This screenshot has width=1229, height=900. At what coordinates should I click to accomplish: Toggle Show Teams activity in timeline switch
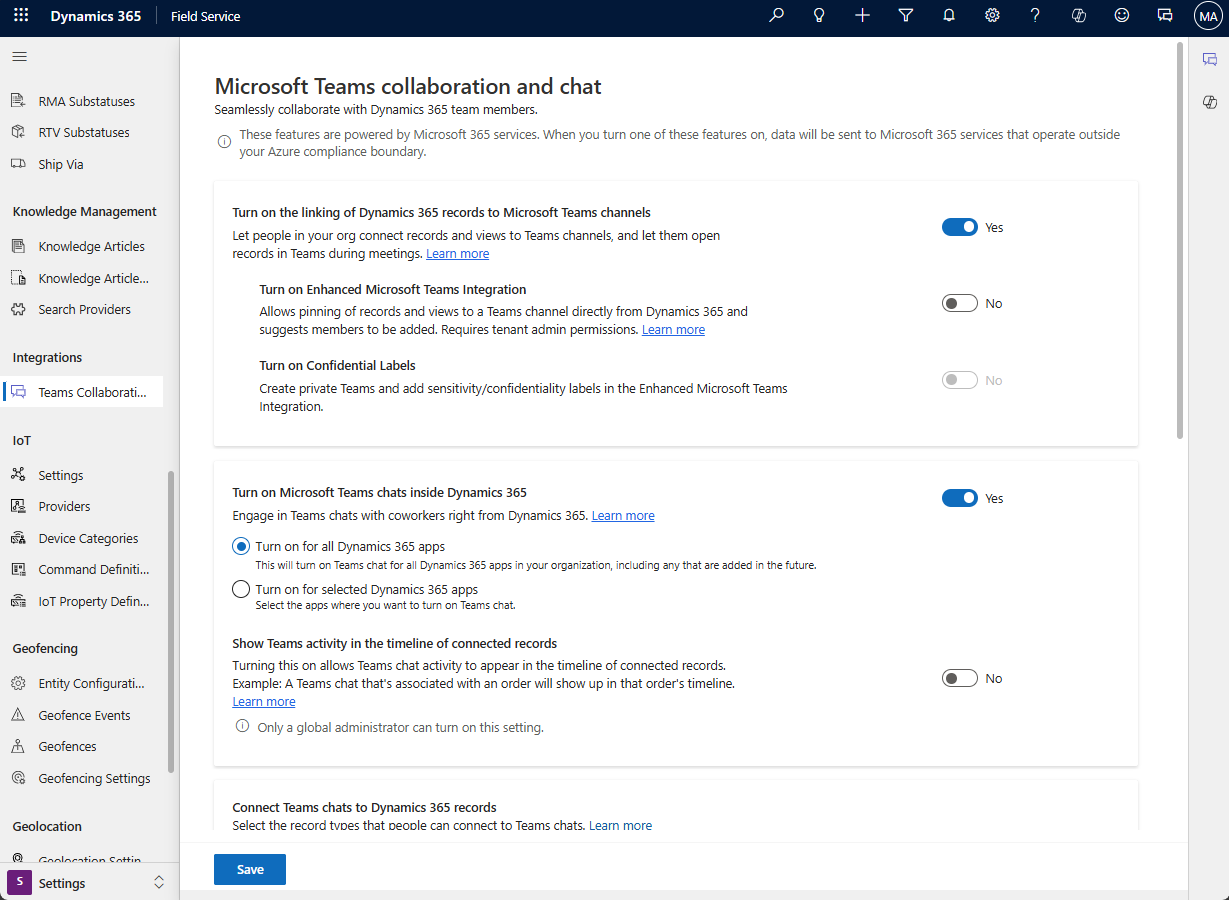coord(960,678)
